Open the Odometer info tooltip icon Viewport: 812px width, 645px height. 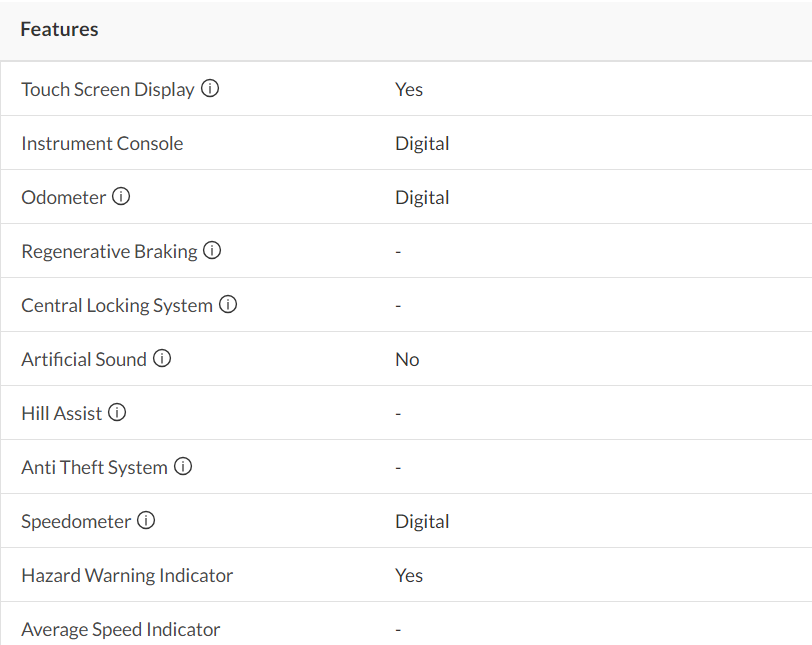pos(121,197)
